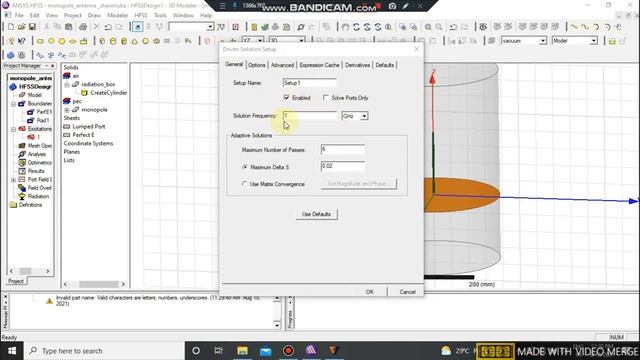Select Lumped Port in model tree
Image resolution: width=640 pixels, height=360 pixels.
pyautogui.click(x=89, y=127)
